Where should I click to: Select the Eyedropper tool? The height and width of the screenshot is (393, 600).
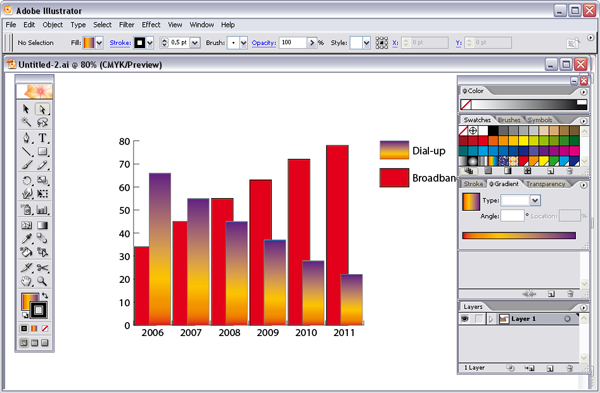26,239
